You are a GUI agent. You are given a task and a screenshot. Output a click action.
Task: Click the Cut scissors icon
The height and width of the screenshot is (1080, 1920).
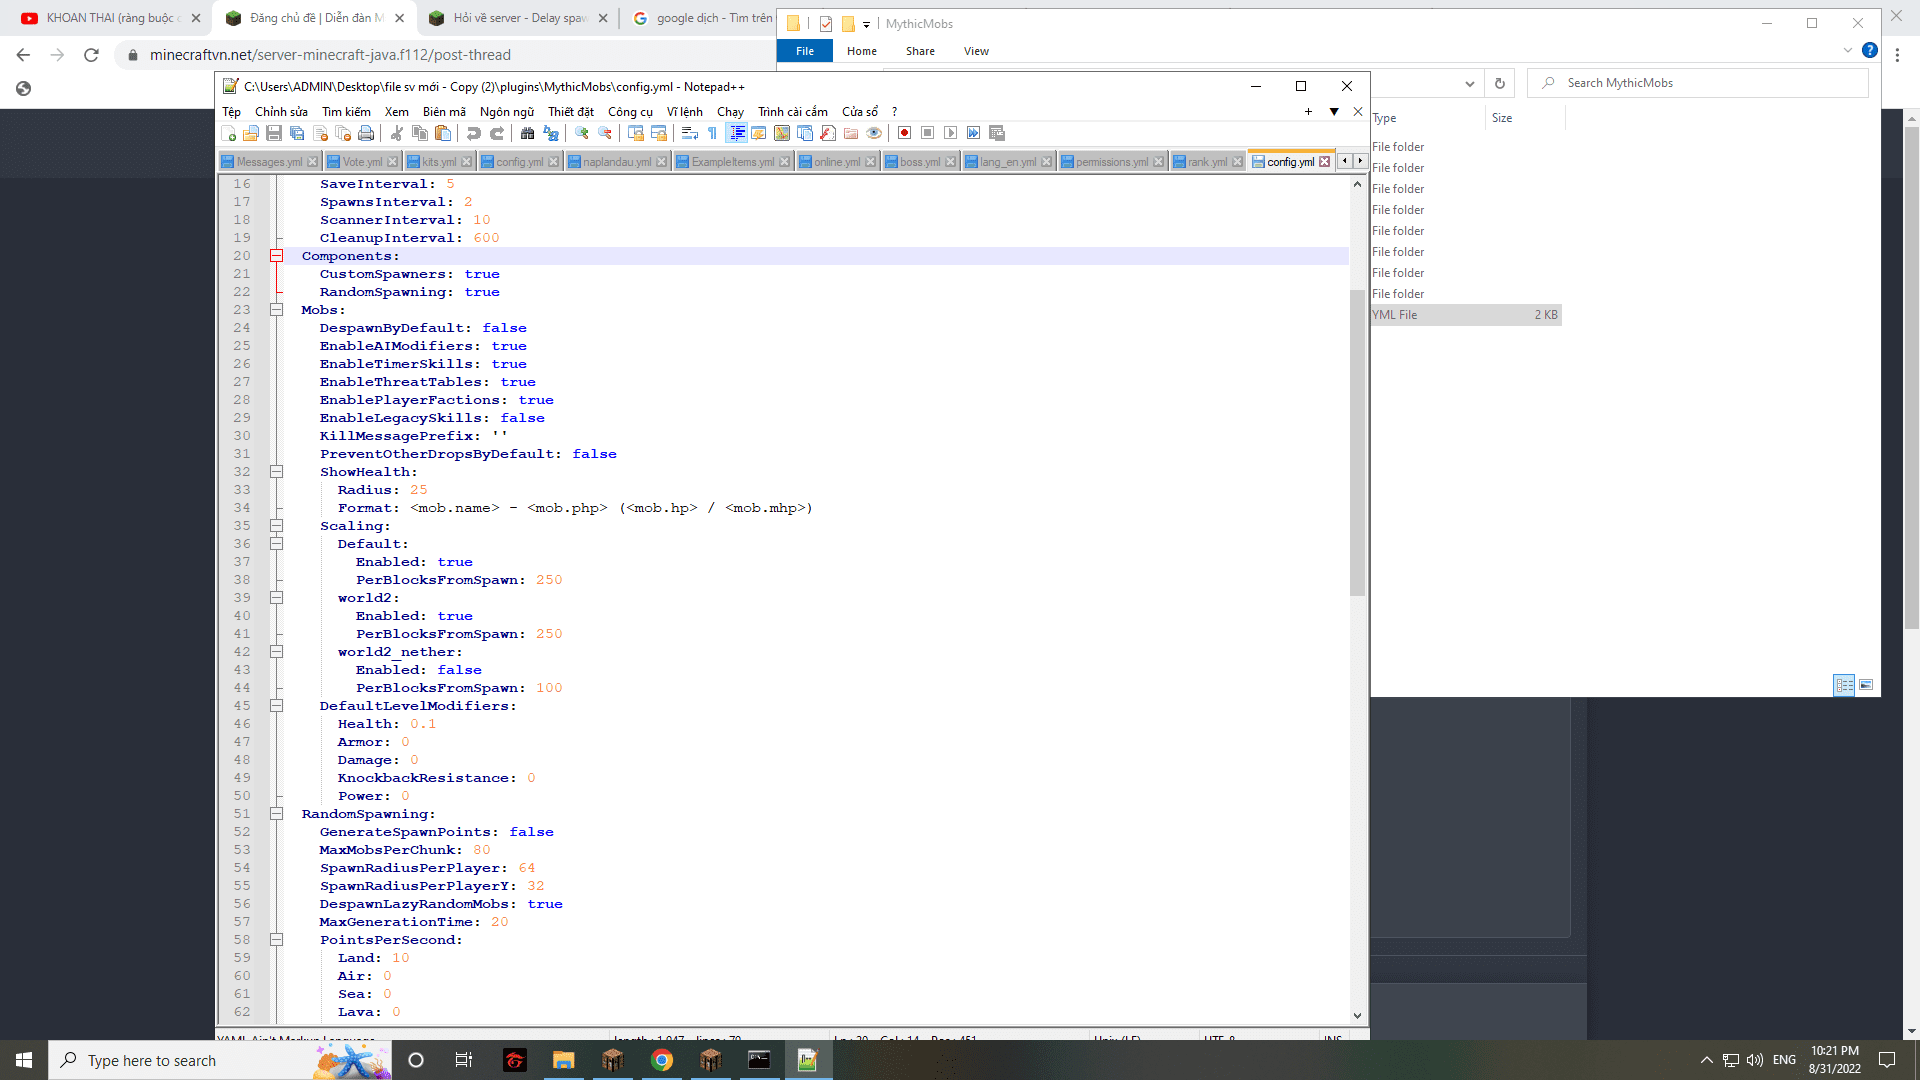point(397,133)
